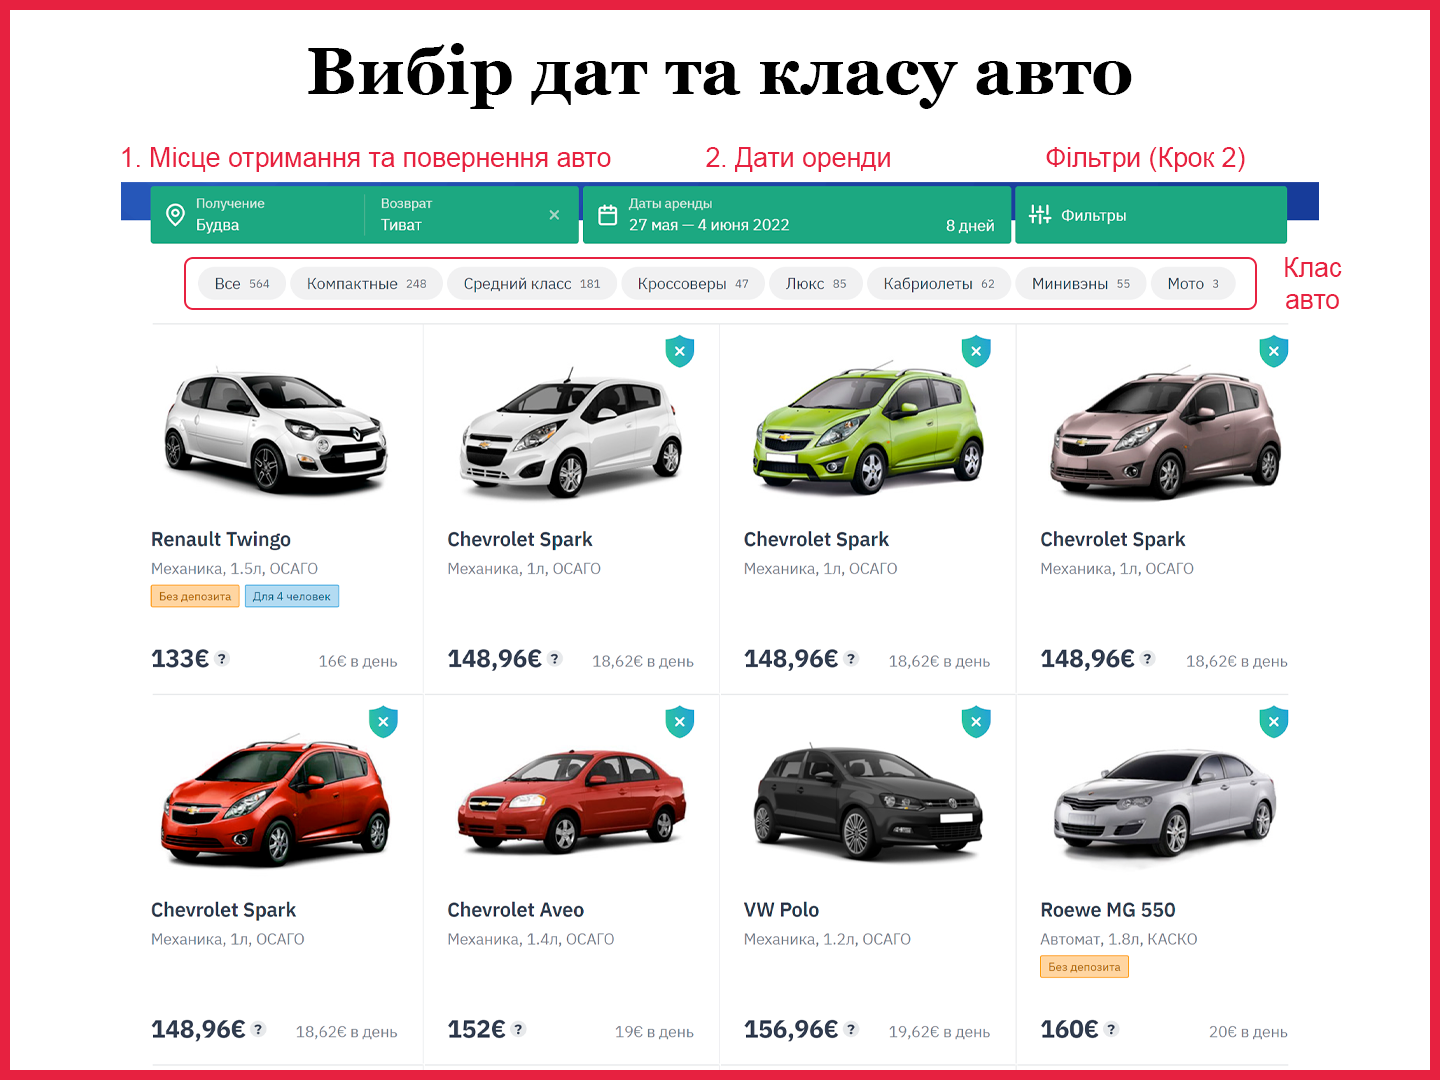
Task: Click the shield badge on the VW Polo card
Action: (976, 722)
